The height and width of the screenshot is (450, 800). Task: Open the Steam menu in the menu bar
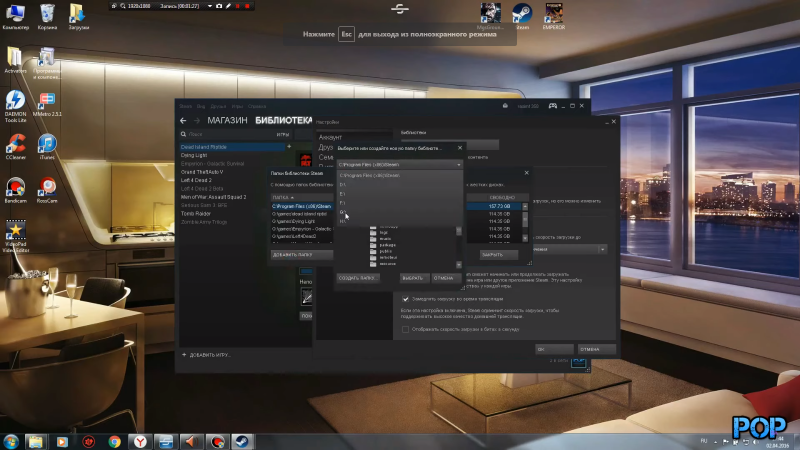click(185, 106)
